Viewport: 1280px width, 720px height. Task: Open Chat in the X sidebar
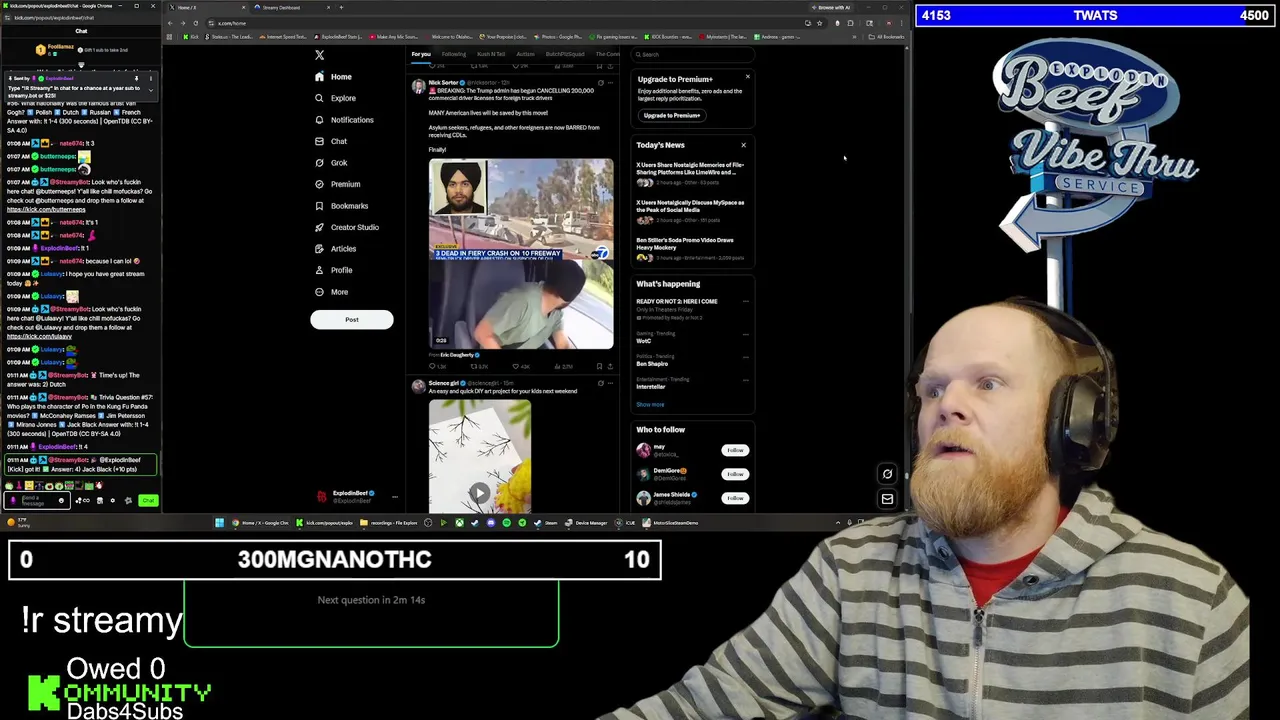[x=331, y=141]
